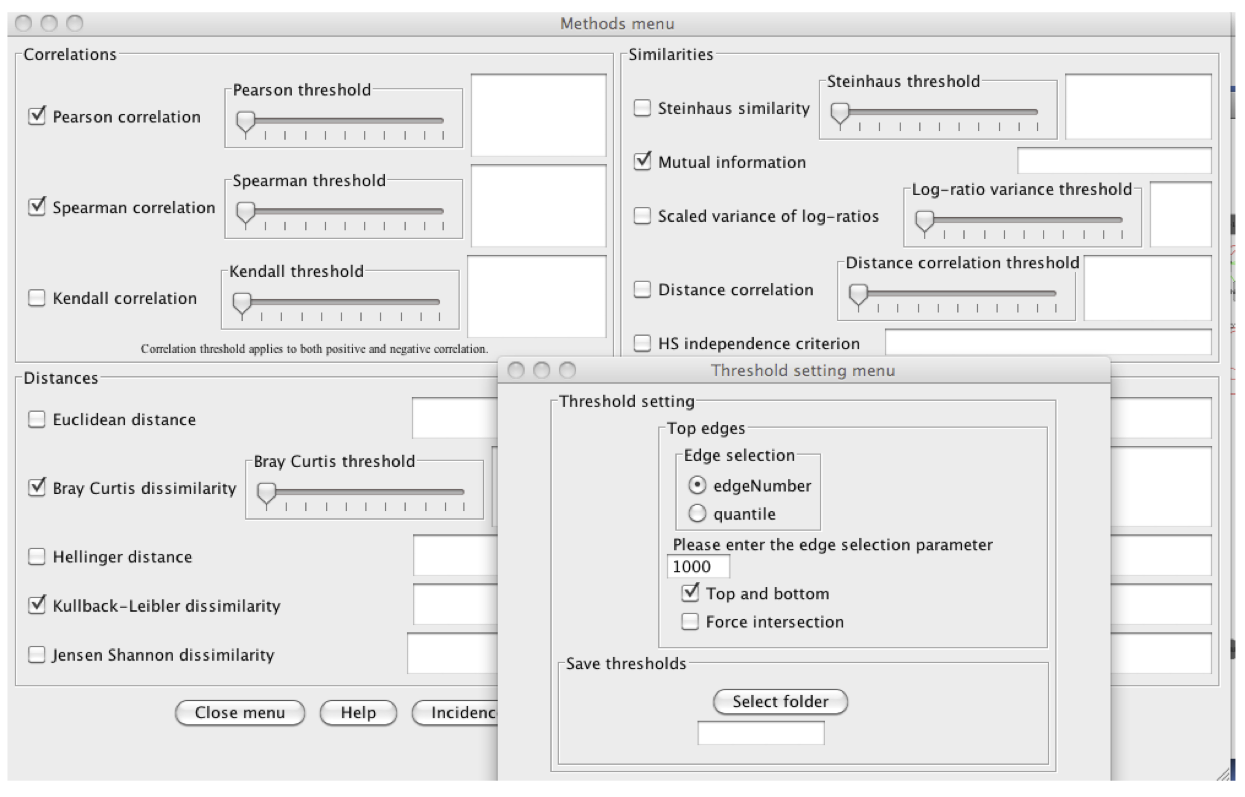Check the Euclidean distance option
This screenshot has height=797, width=1245.
37,420
